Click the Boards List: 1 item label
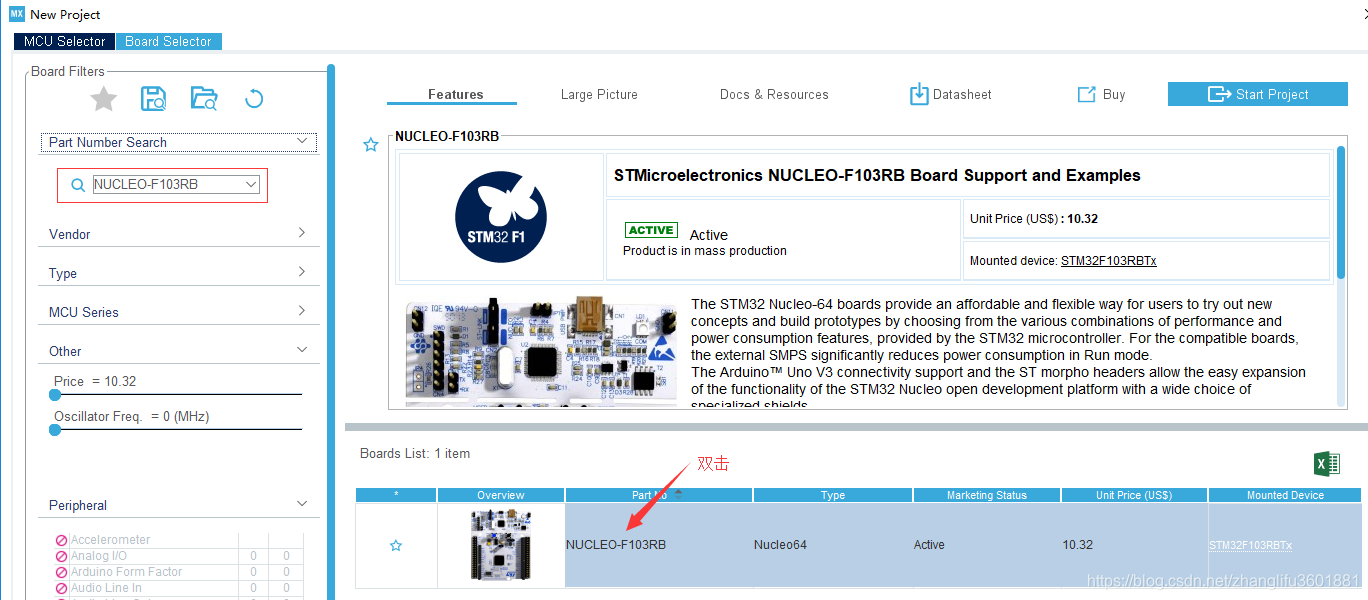 pyautogui.click(x=415, y=453)
